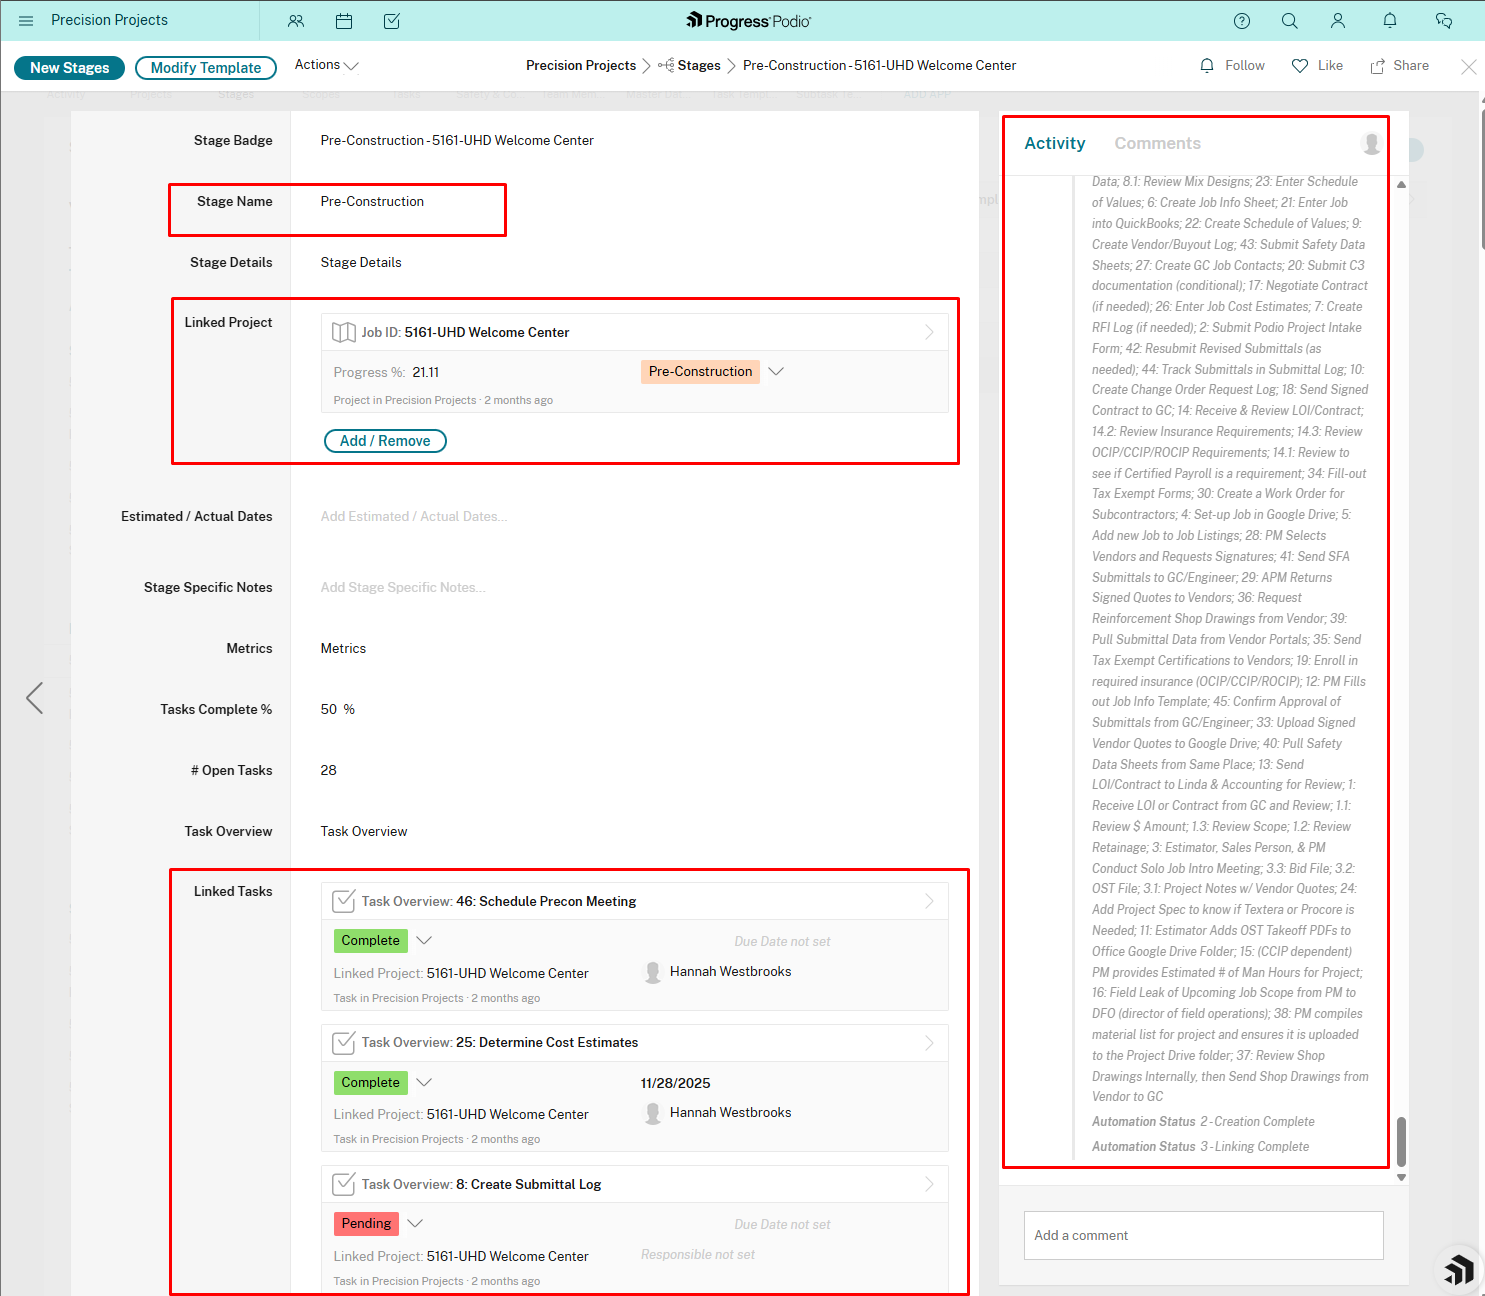The width and height of the screenshot is (1485, 1296).
Task: Click the New Stages button
Action: coord(69,67)
